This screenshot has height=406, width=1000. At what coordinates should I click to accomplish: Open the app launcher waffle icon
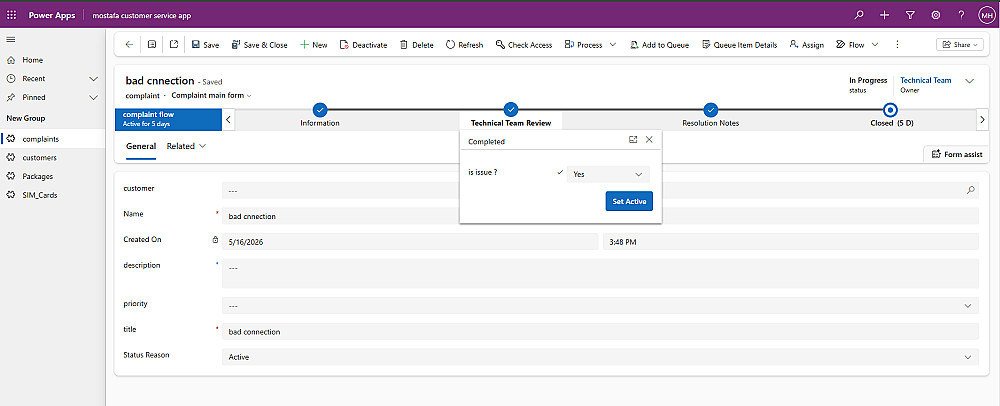click(11, 15)
